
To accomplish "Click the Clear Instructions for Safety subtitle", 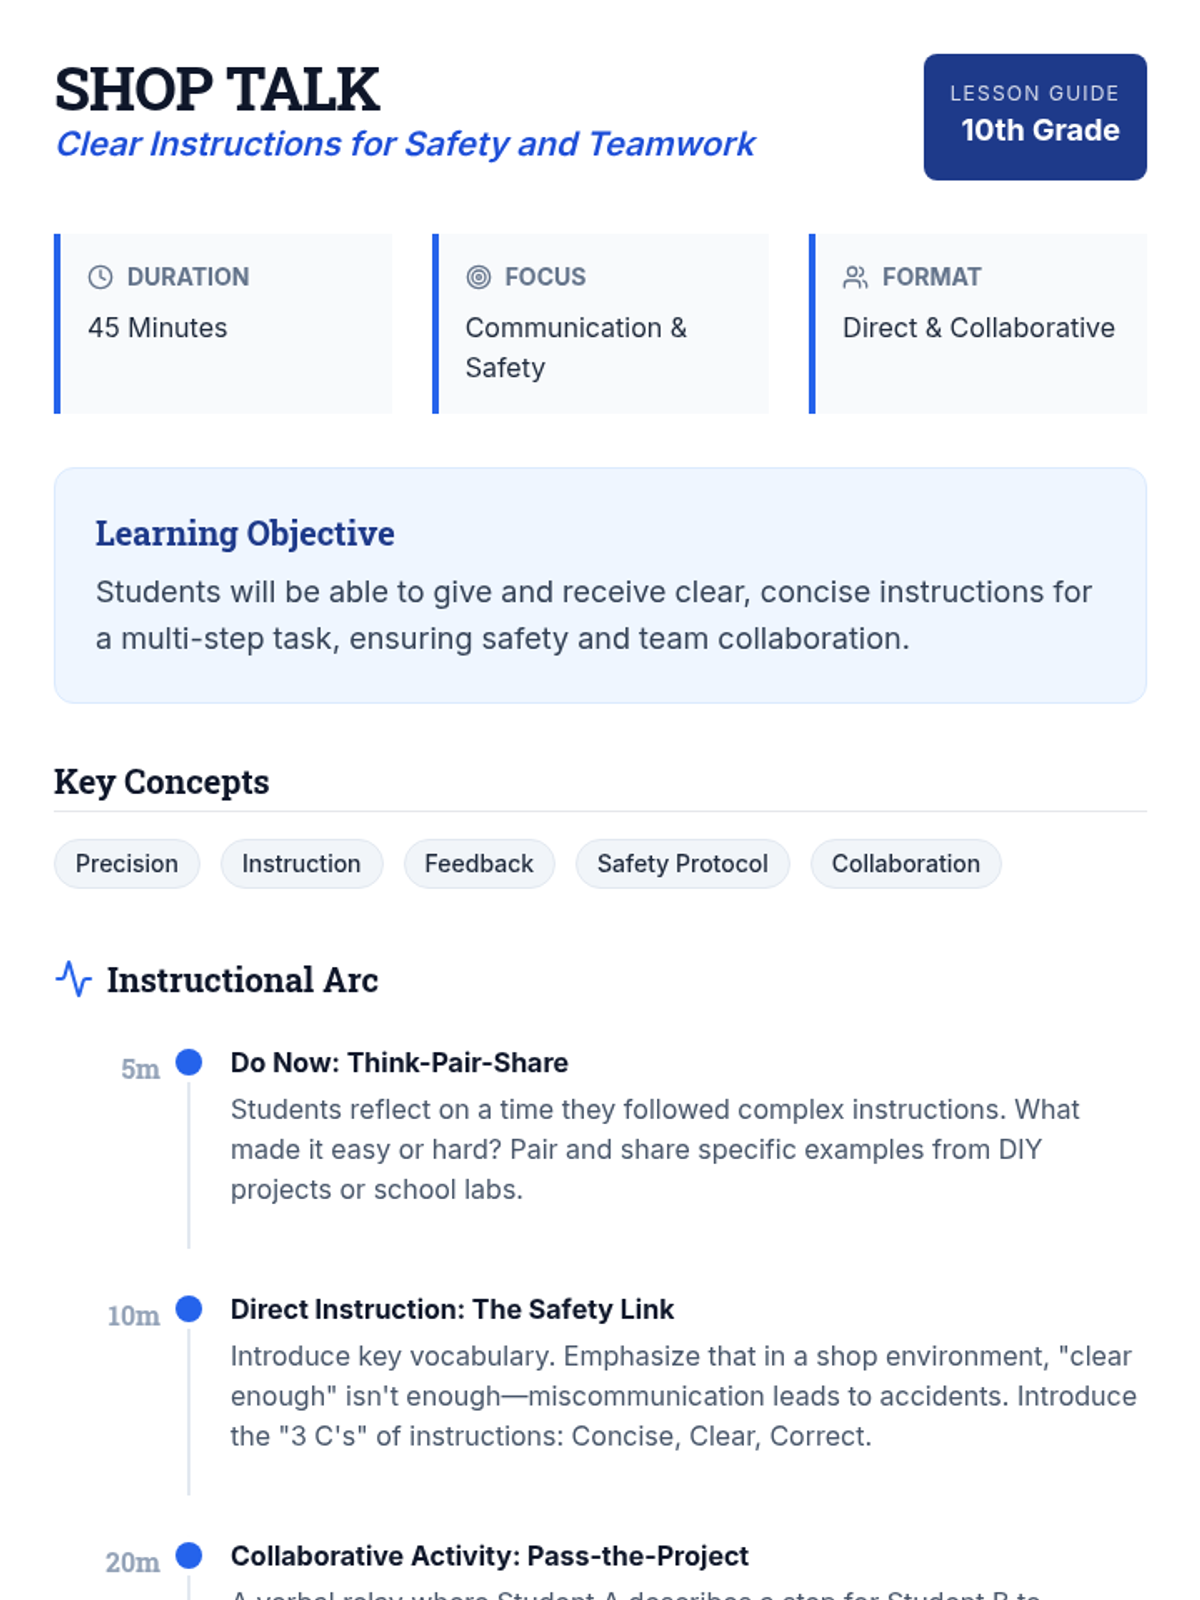I will tap(405, 144).
